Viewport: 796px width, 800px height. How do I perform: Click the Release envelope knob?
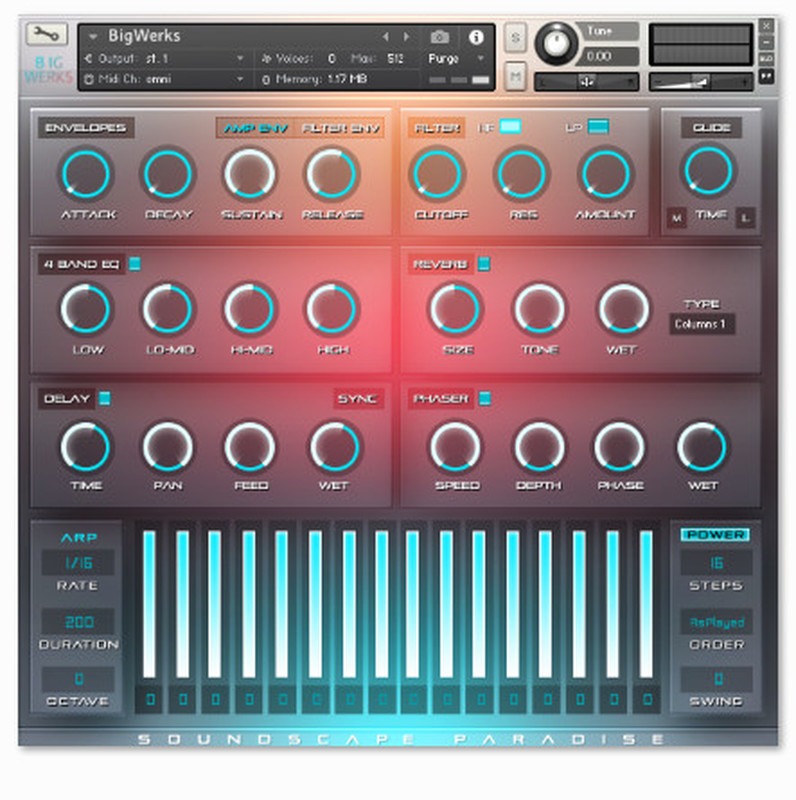(332, 174)
